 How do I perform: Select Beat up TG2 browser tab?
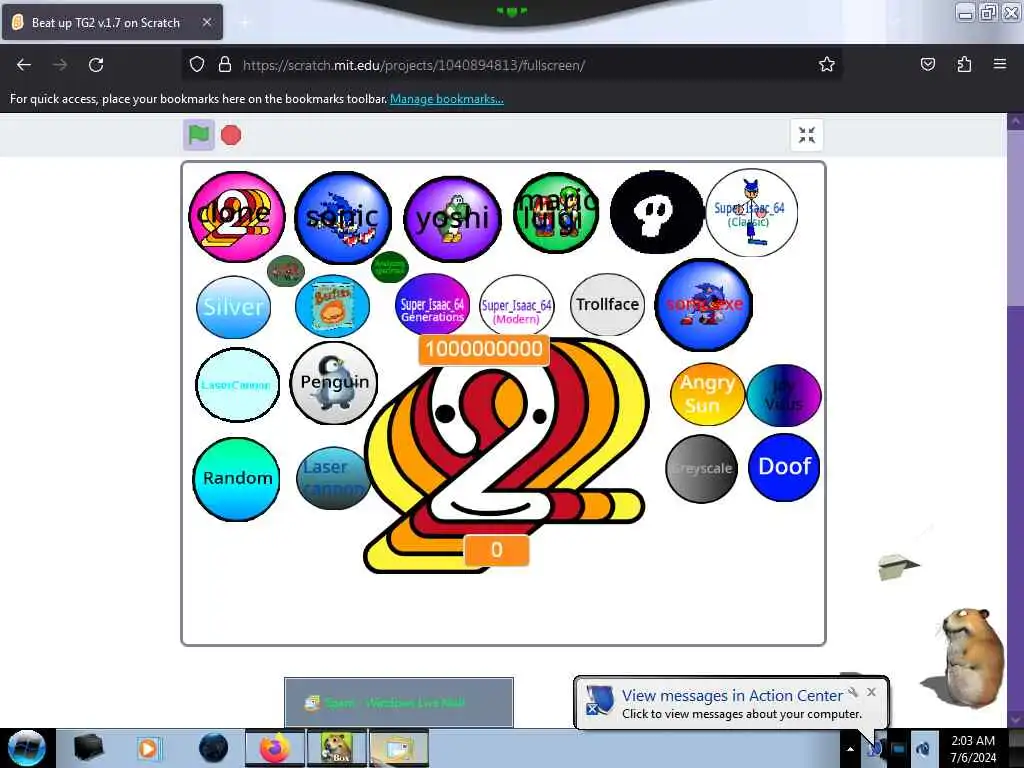point(112,22)
